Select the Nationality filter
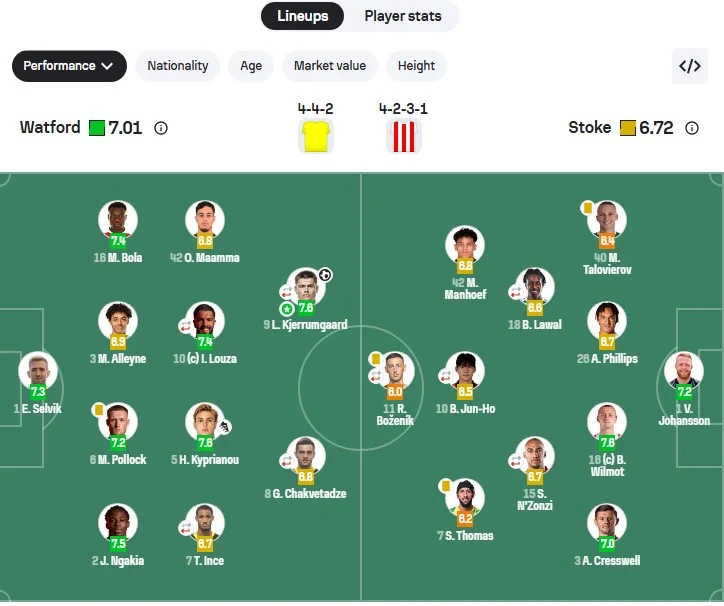Screen dimensions: 724x606 click(x=178, y=66)
